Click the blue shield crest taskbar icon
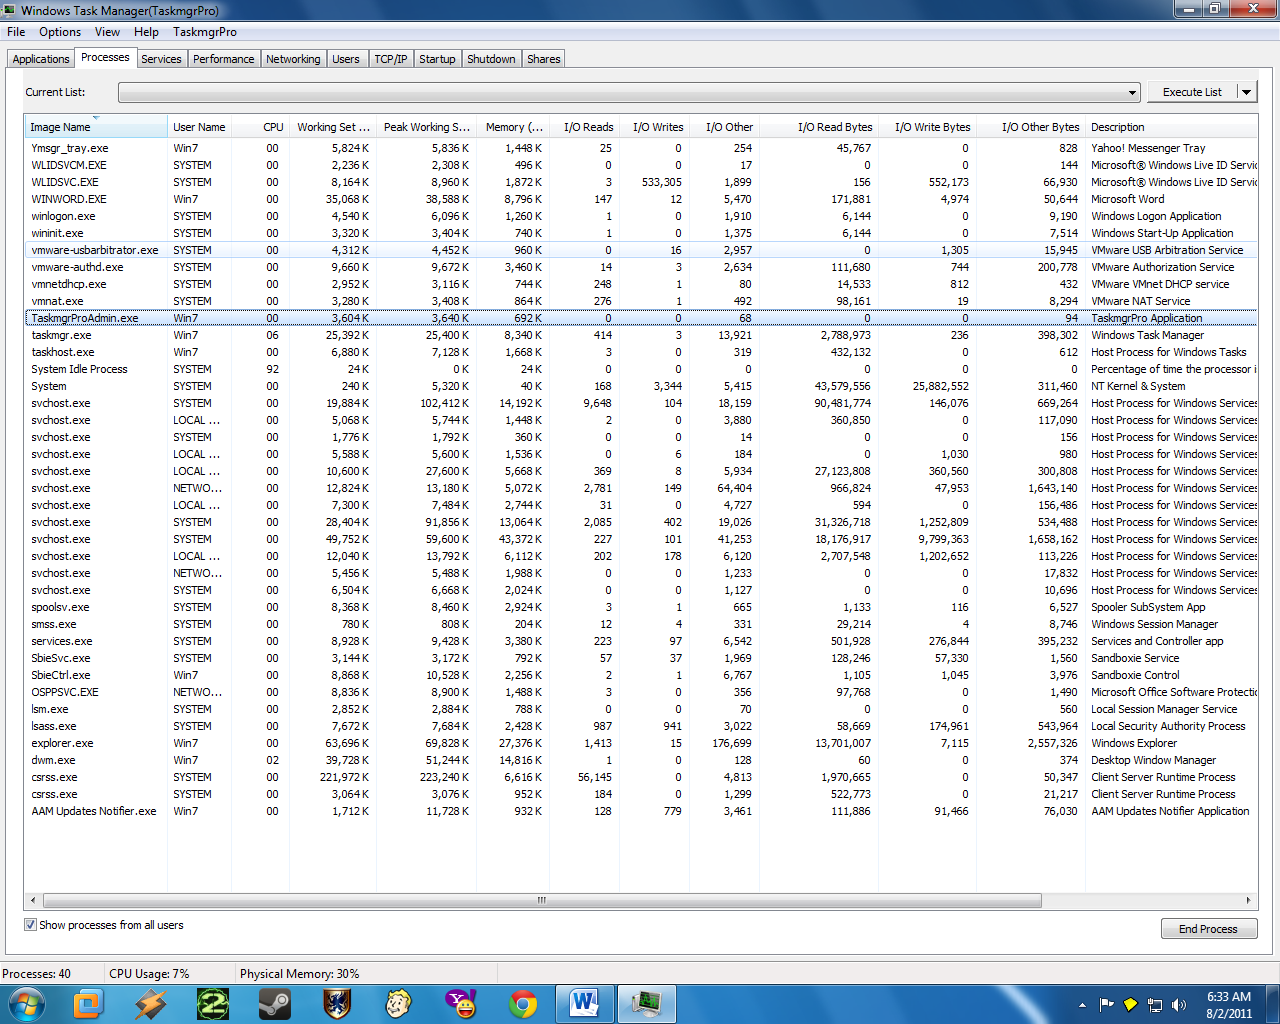Image resolution: width=1280 pixels, height=1024 pixels. click(x=337, y=1003)
